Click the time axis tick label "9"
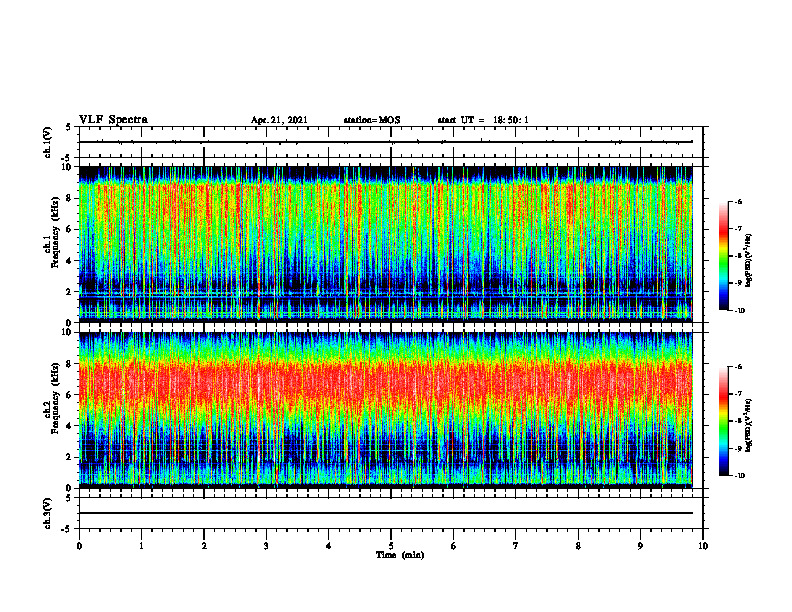792x612 pixels. 640,546
